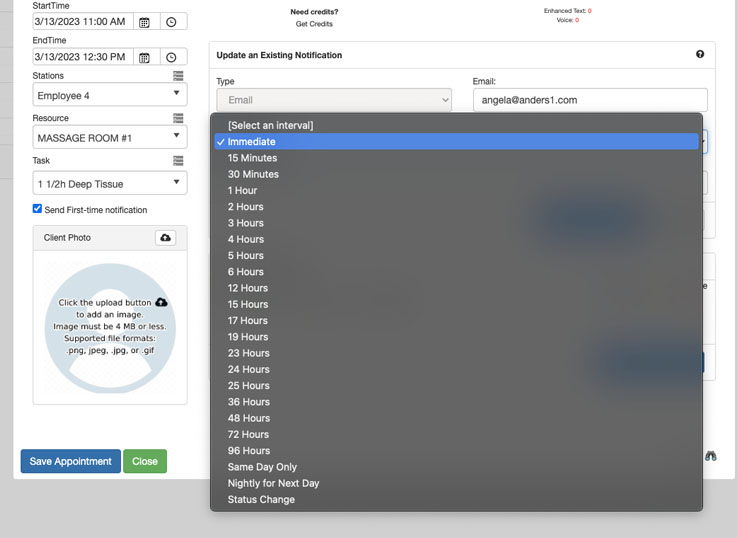This screenshot has width=737, height=538.
Task: Click the cloud upload icon for Client Photo
Action: 166,238
